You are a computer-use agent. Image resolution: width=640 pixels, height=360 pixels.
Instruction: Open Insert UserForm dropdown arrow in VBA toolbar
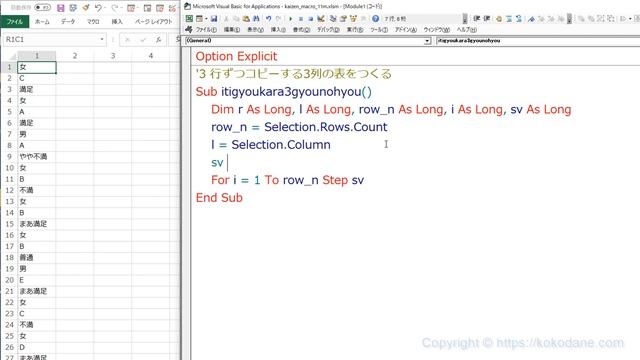206,18
